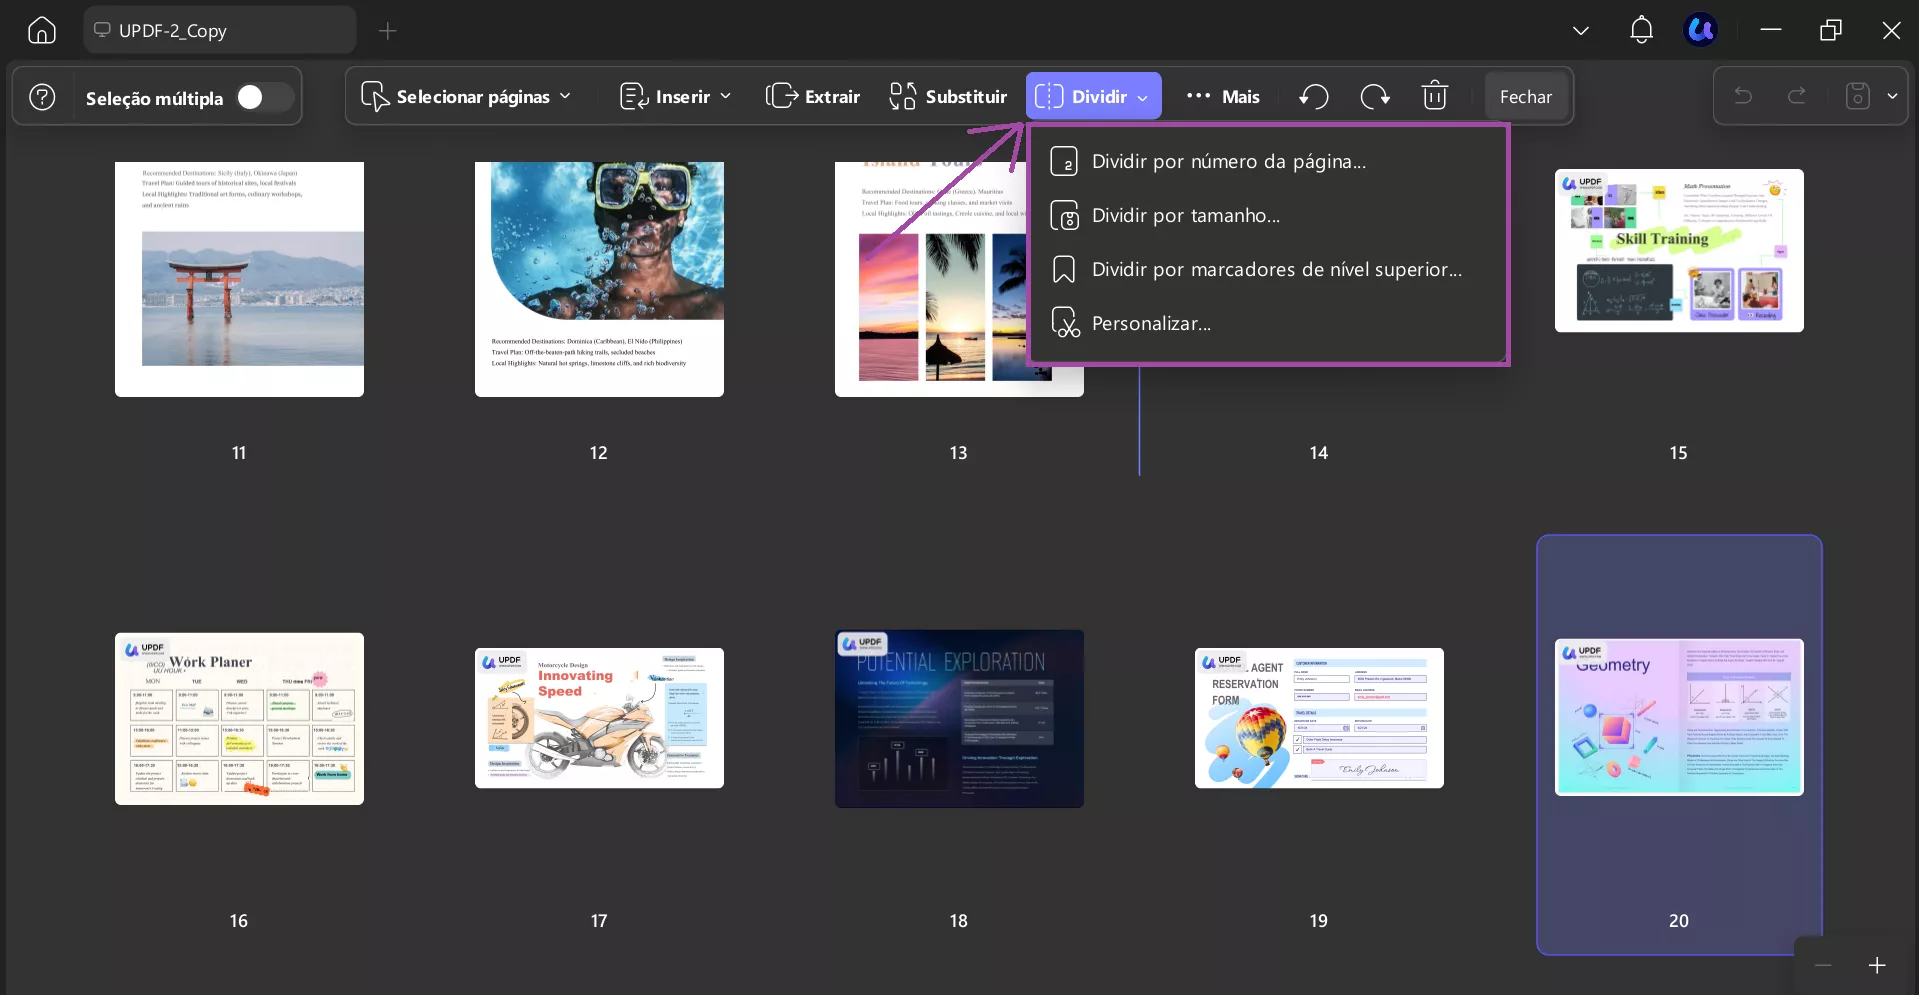Zoom in thumbnails with plus button

(x=1877, y=965)
